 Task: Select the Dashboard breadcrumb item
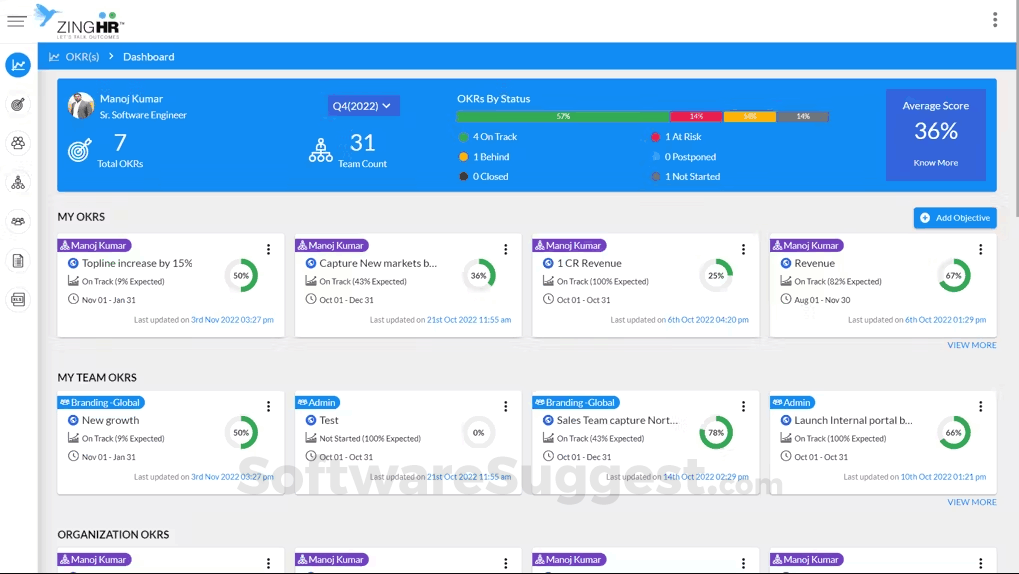[x=148, y=57]
